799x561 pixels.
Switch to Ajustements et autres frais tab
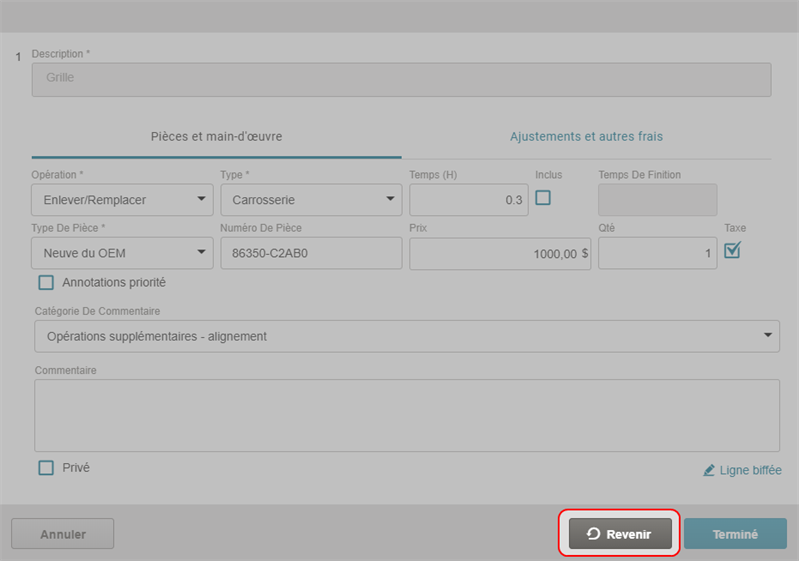[586, 136]
